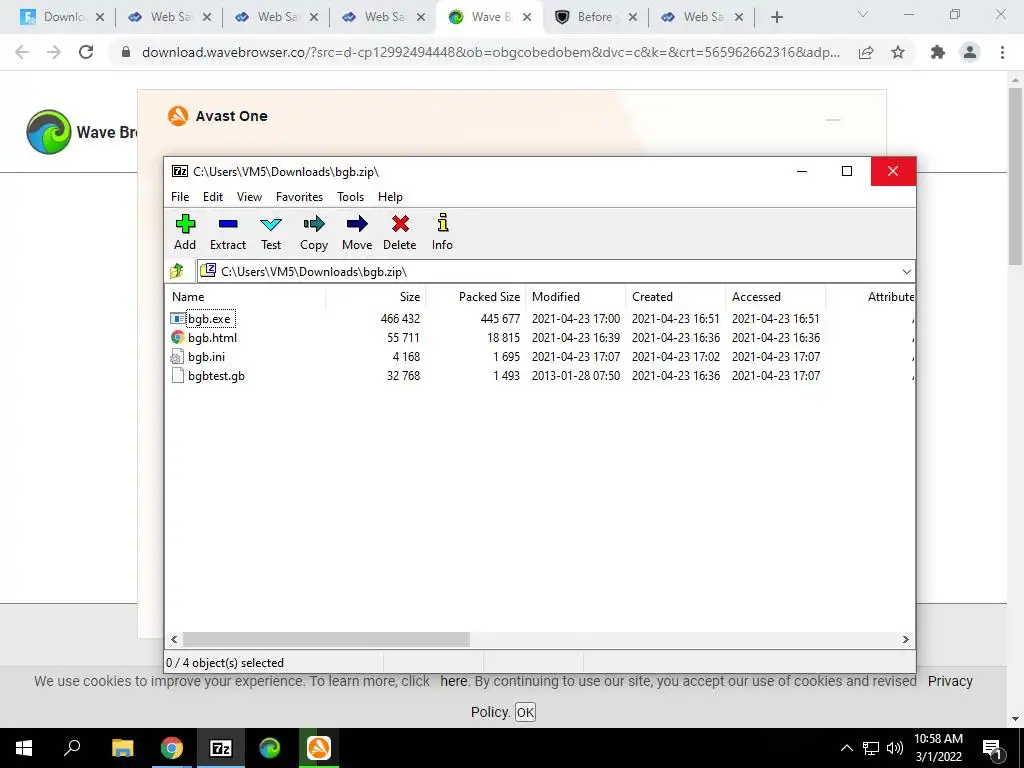Open Chrome tab search chevron

pyautogui.click(x=863, y=14)
